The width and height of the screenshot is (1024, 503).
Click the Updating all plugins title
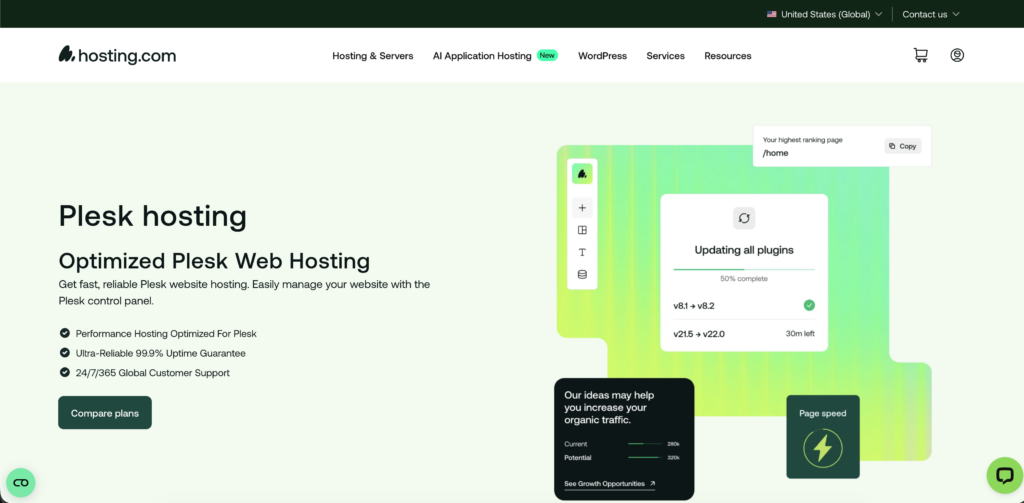[x=744, y=250]
